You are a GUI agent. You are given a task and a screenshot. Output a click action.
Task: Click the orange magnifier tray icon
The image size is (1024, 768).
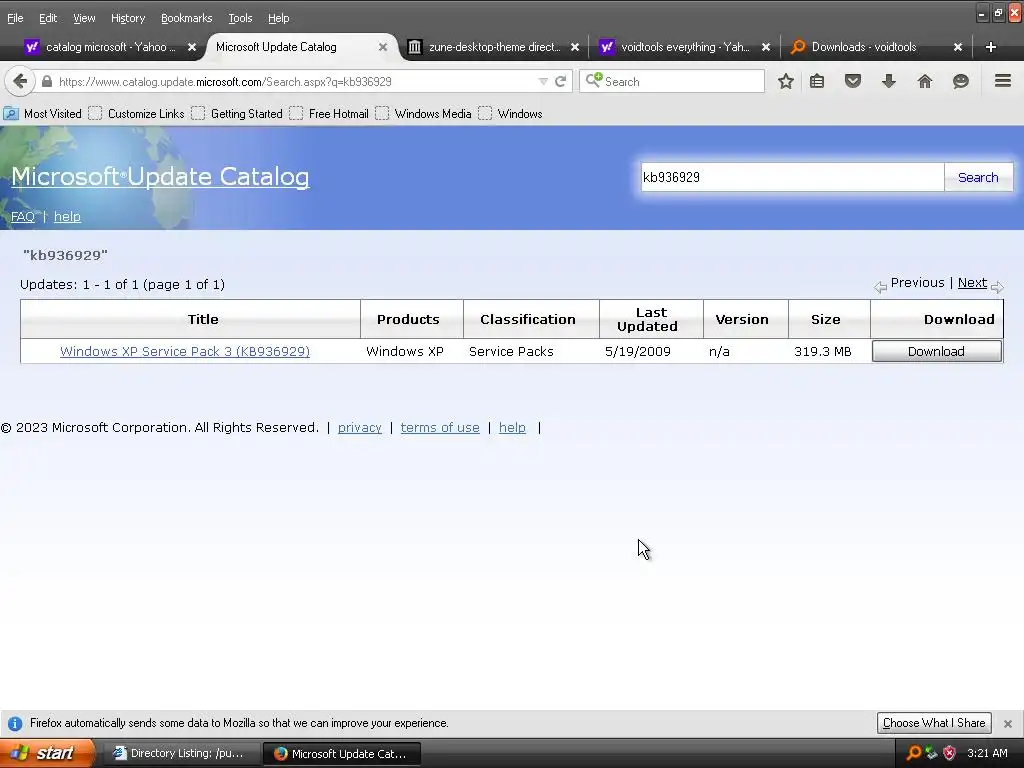tap(914, 754)
